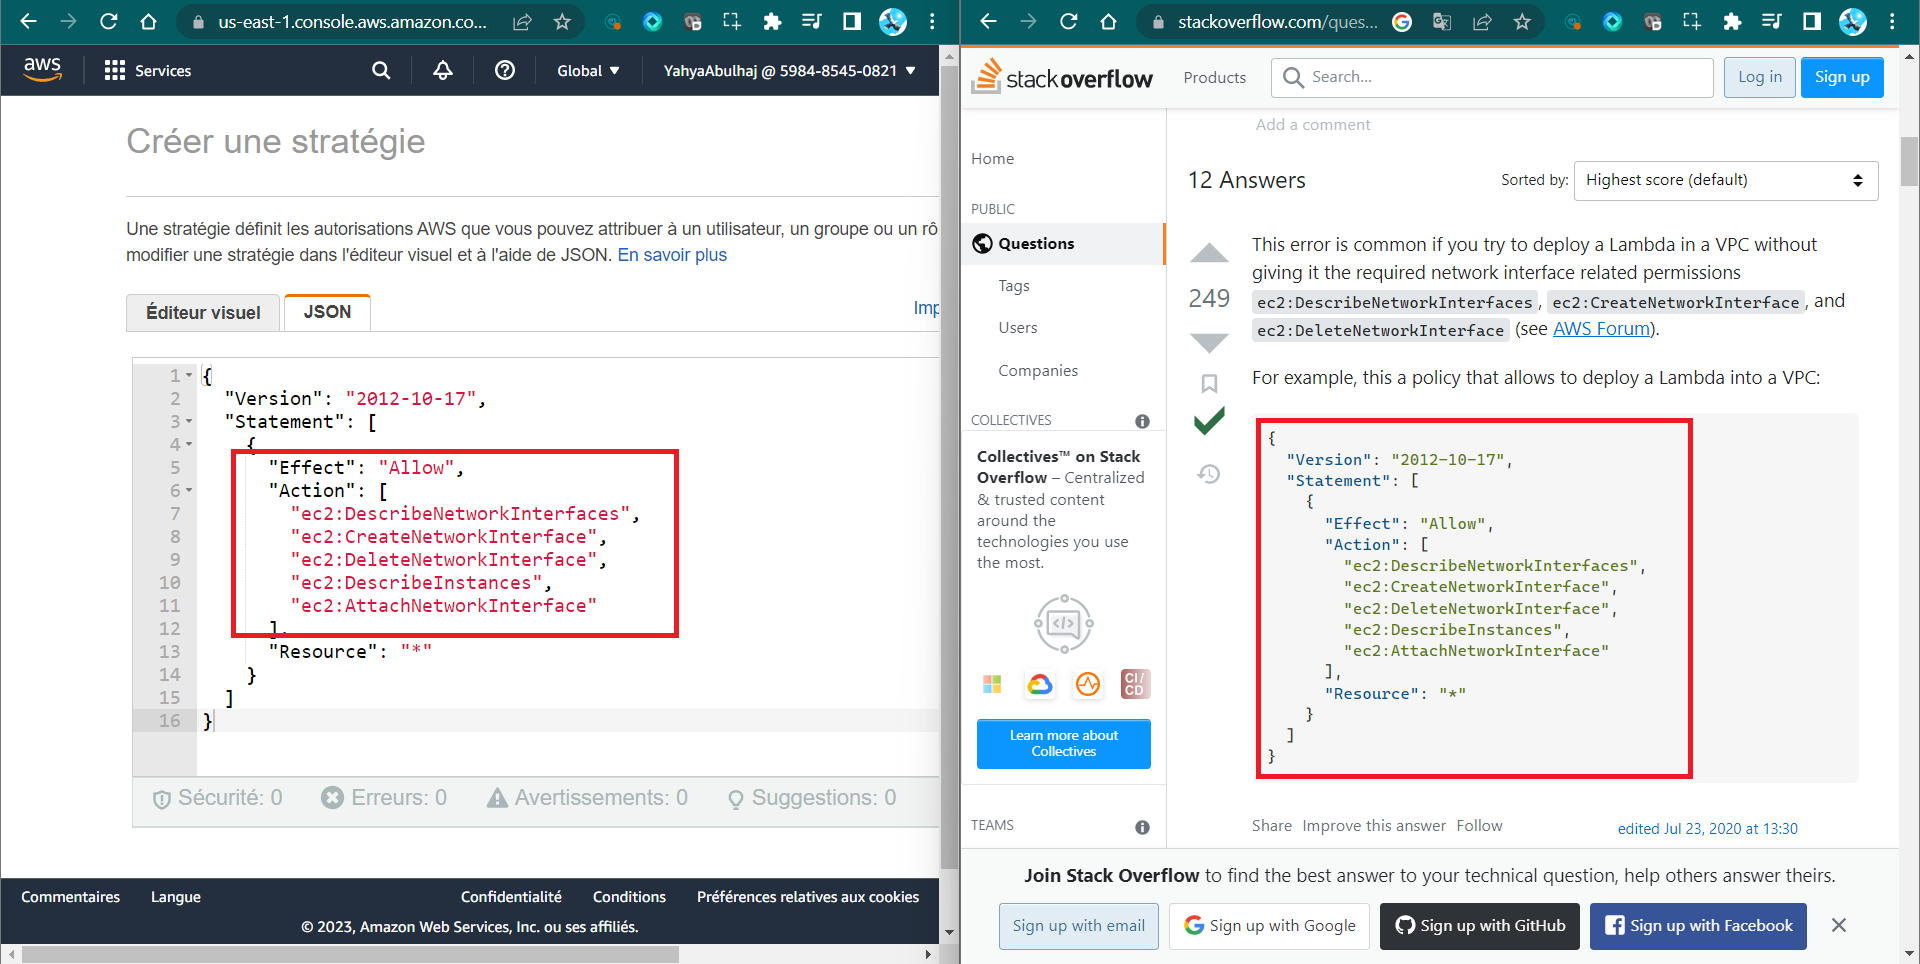Reload the AWS console page

(108, 21)
